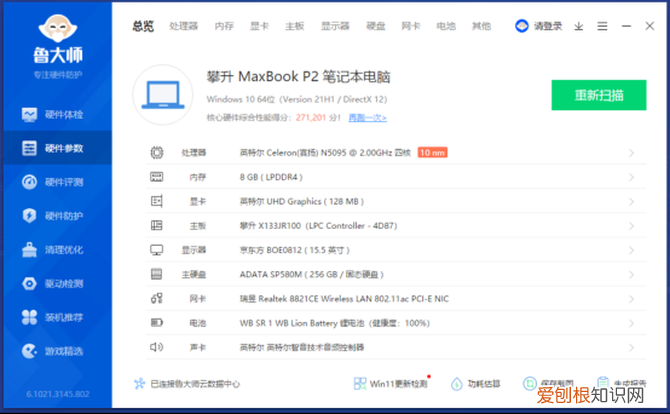Switch to the 电池 tab
The width and height of the screenshot is (670, 414).
pos(446,26)
